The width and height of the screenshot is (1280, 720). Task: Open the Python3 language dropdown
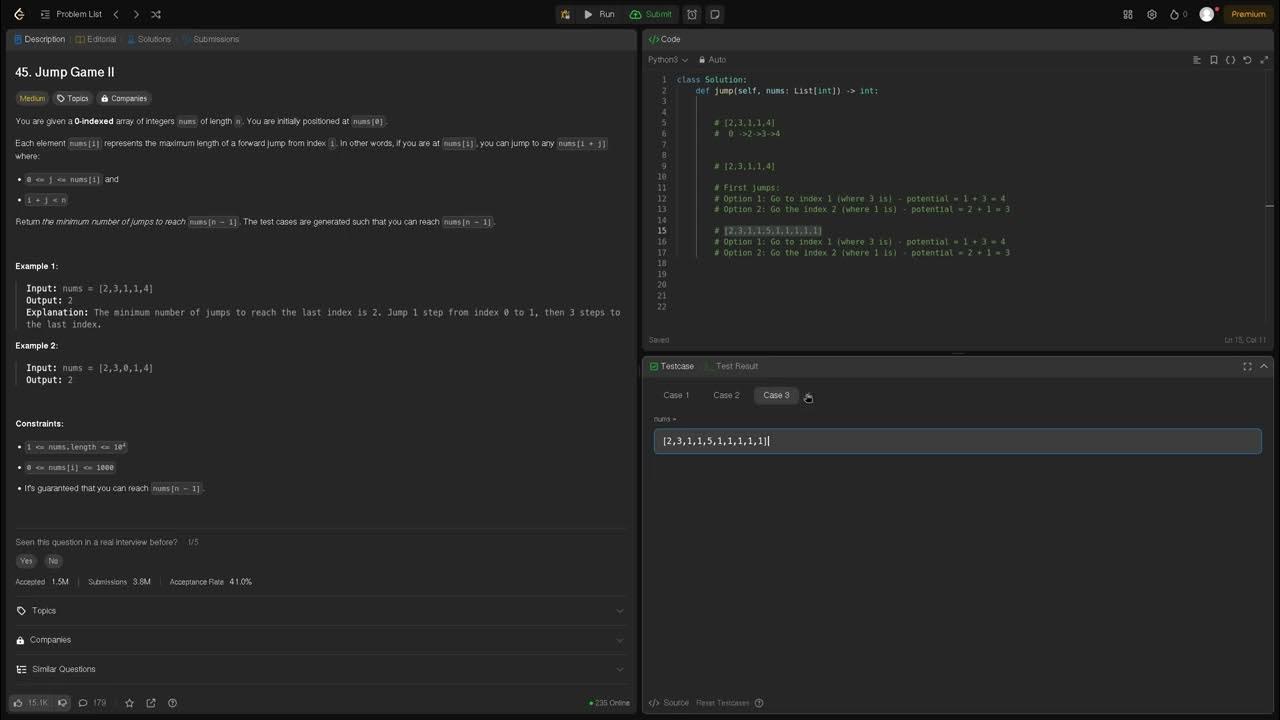click(668, 60)
